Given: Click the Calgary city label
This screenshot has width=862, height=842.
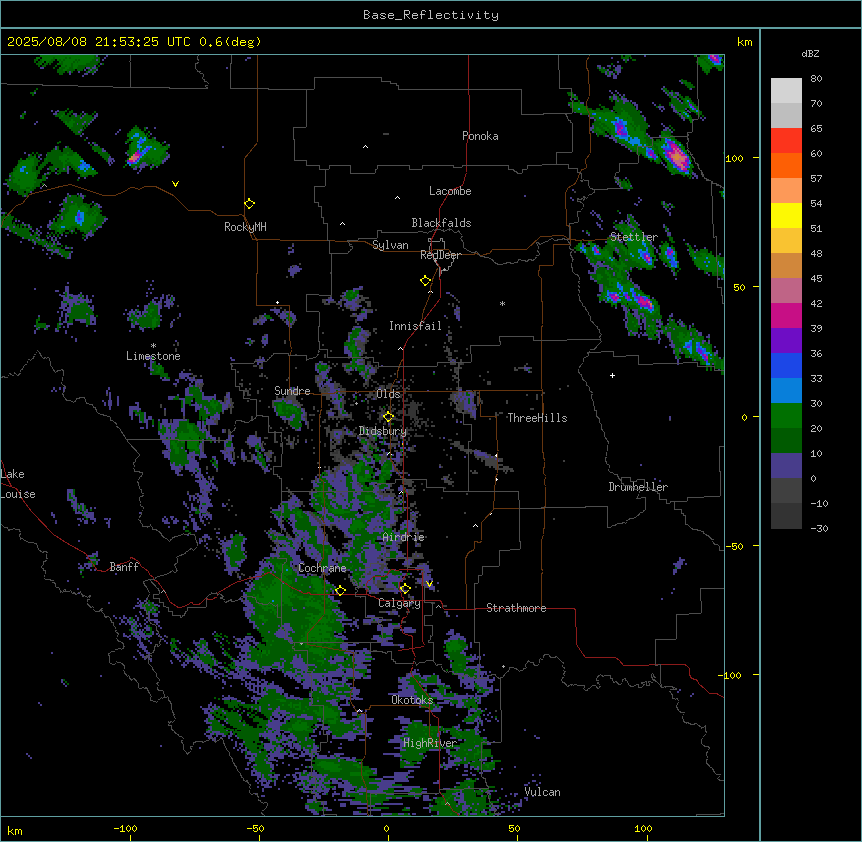Looking at the screenshot, I should coord(399,603).
